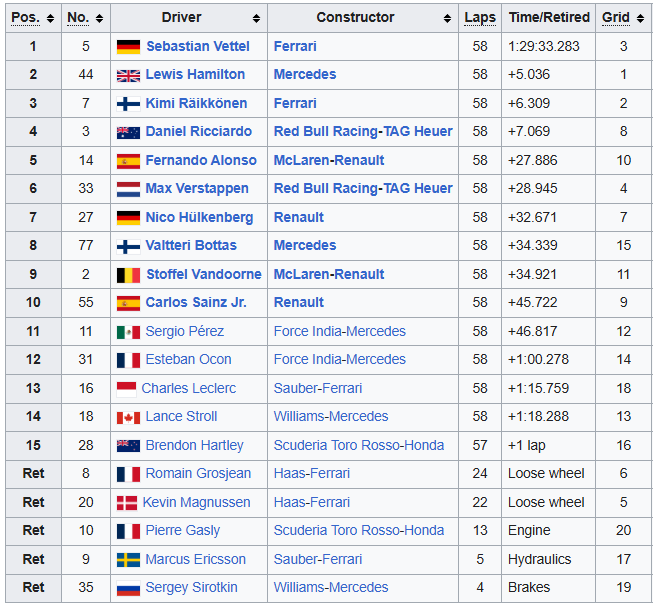Open Max Verstappen driver link
653x603 pixels.
197,189
